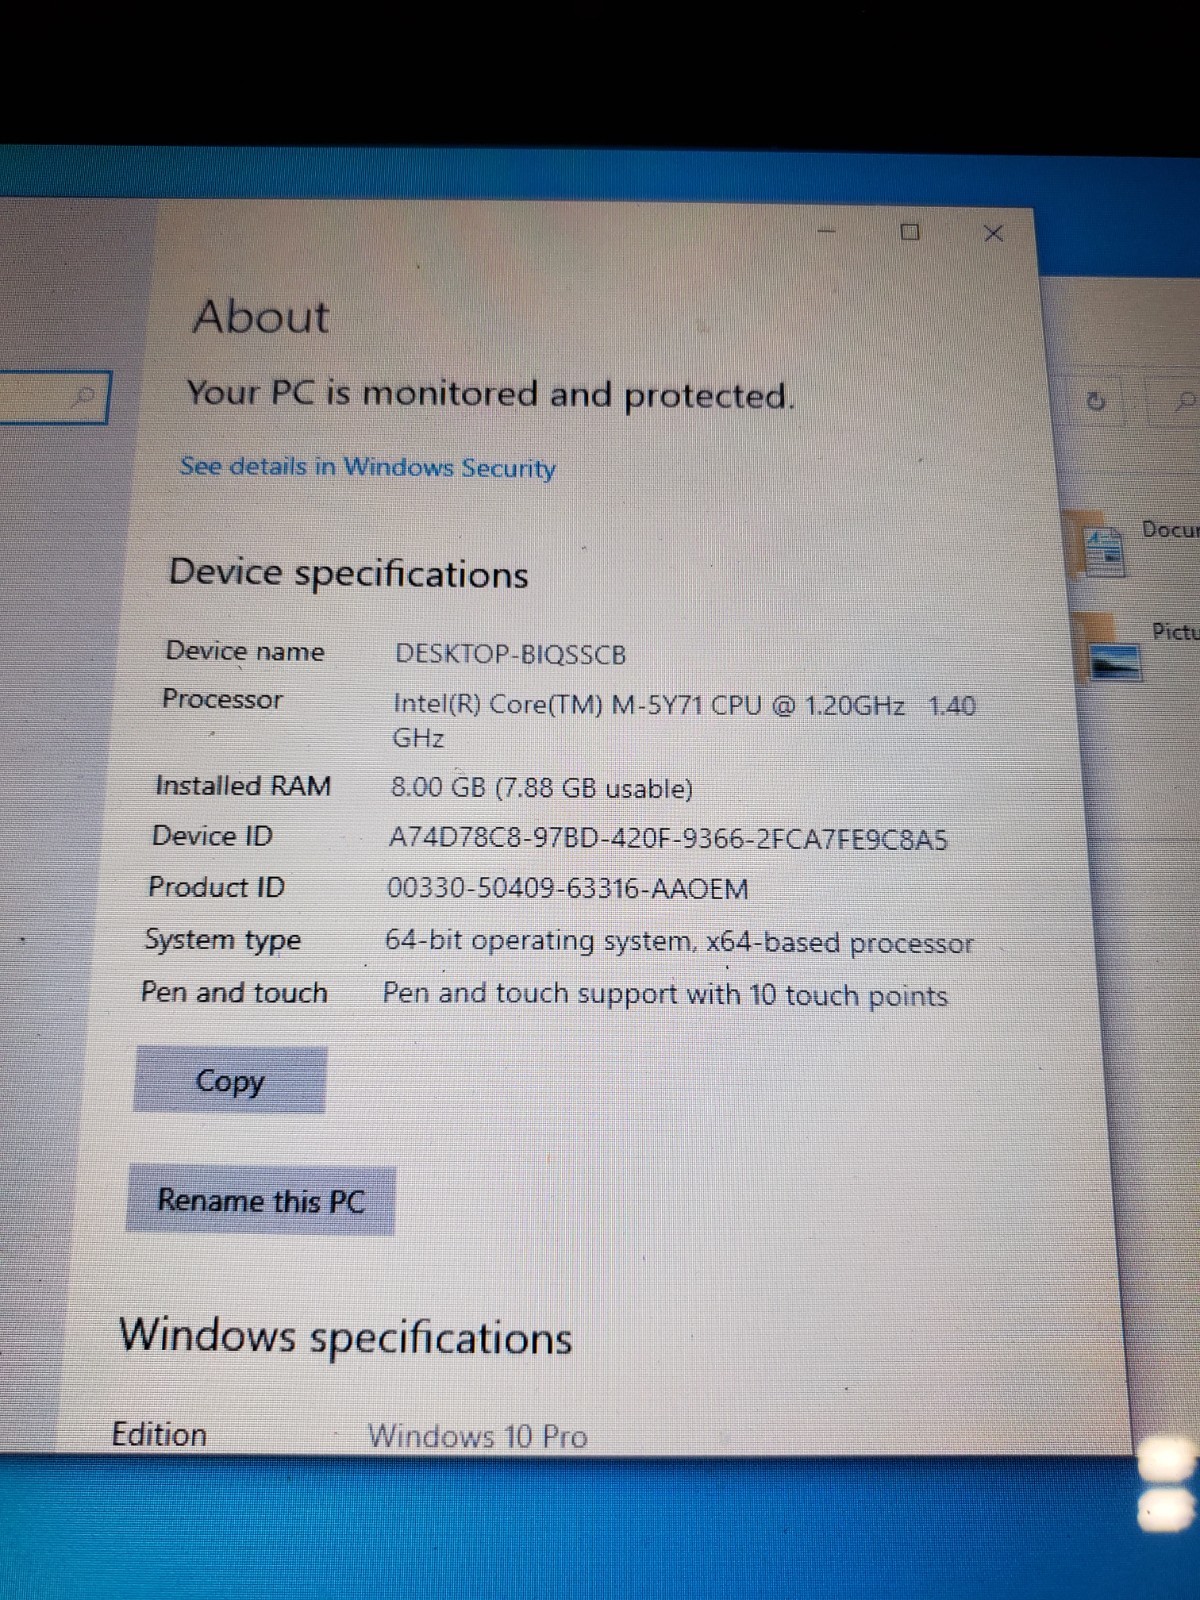Screen dimensions: 1200x1600
Task: Maximize the About settings window
Action: (910, 232)
